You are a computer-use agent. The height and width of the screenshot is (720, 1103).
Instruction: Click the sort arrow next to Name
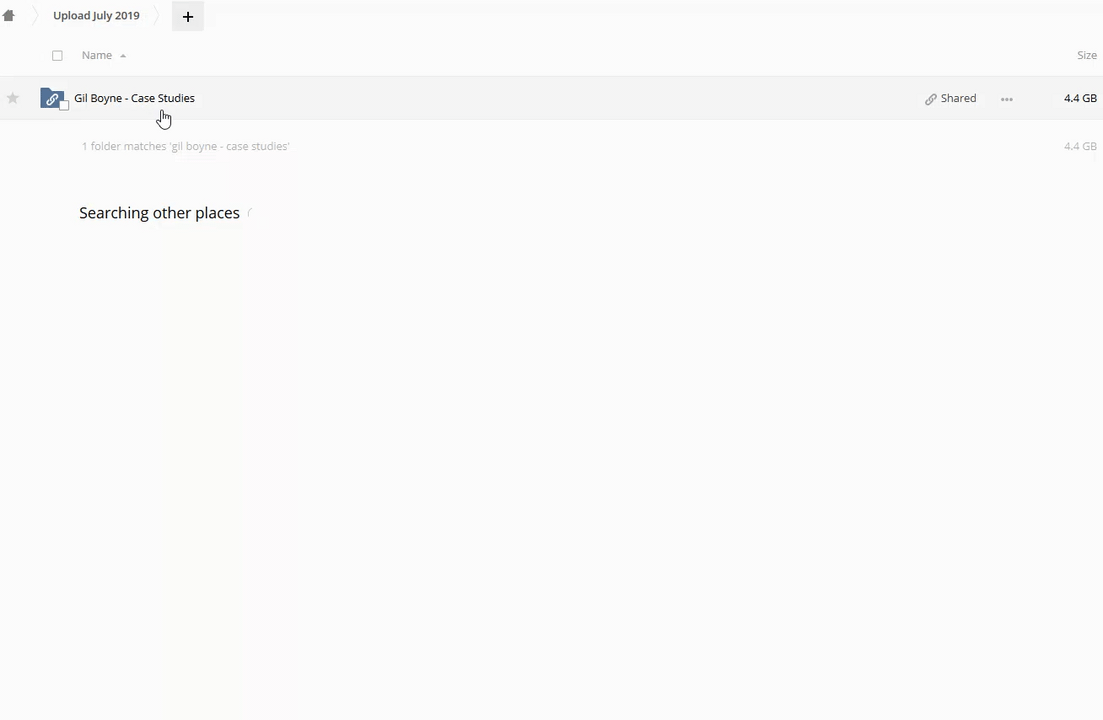pos(123,56)
